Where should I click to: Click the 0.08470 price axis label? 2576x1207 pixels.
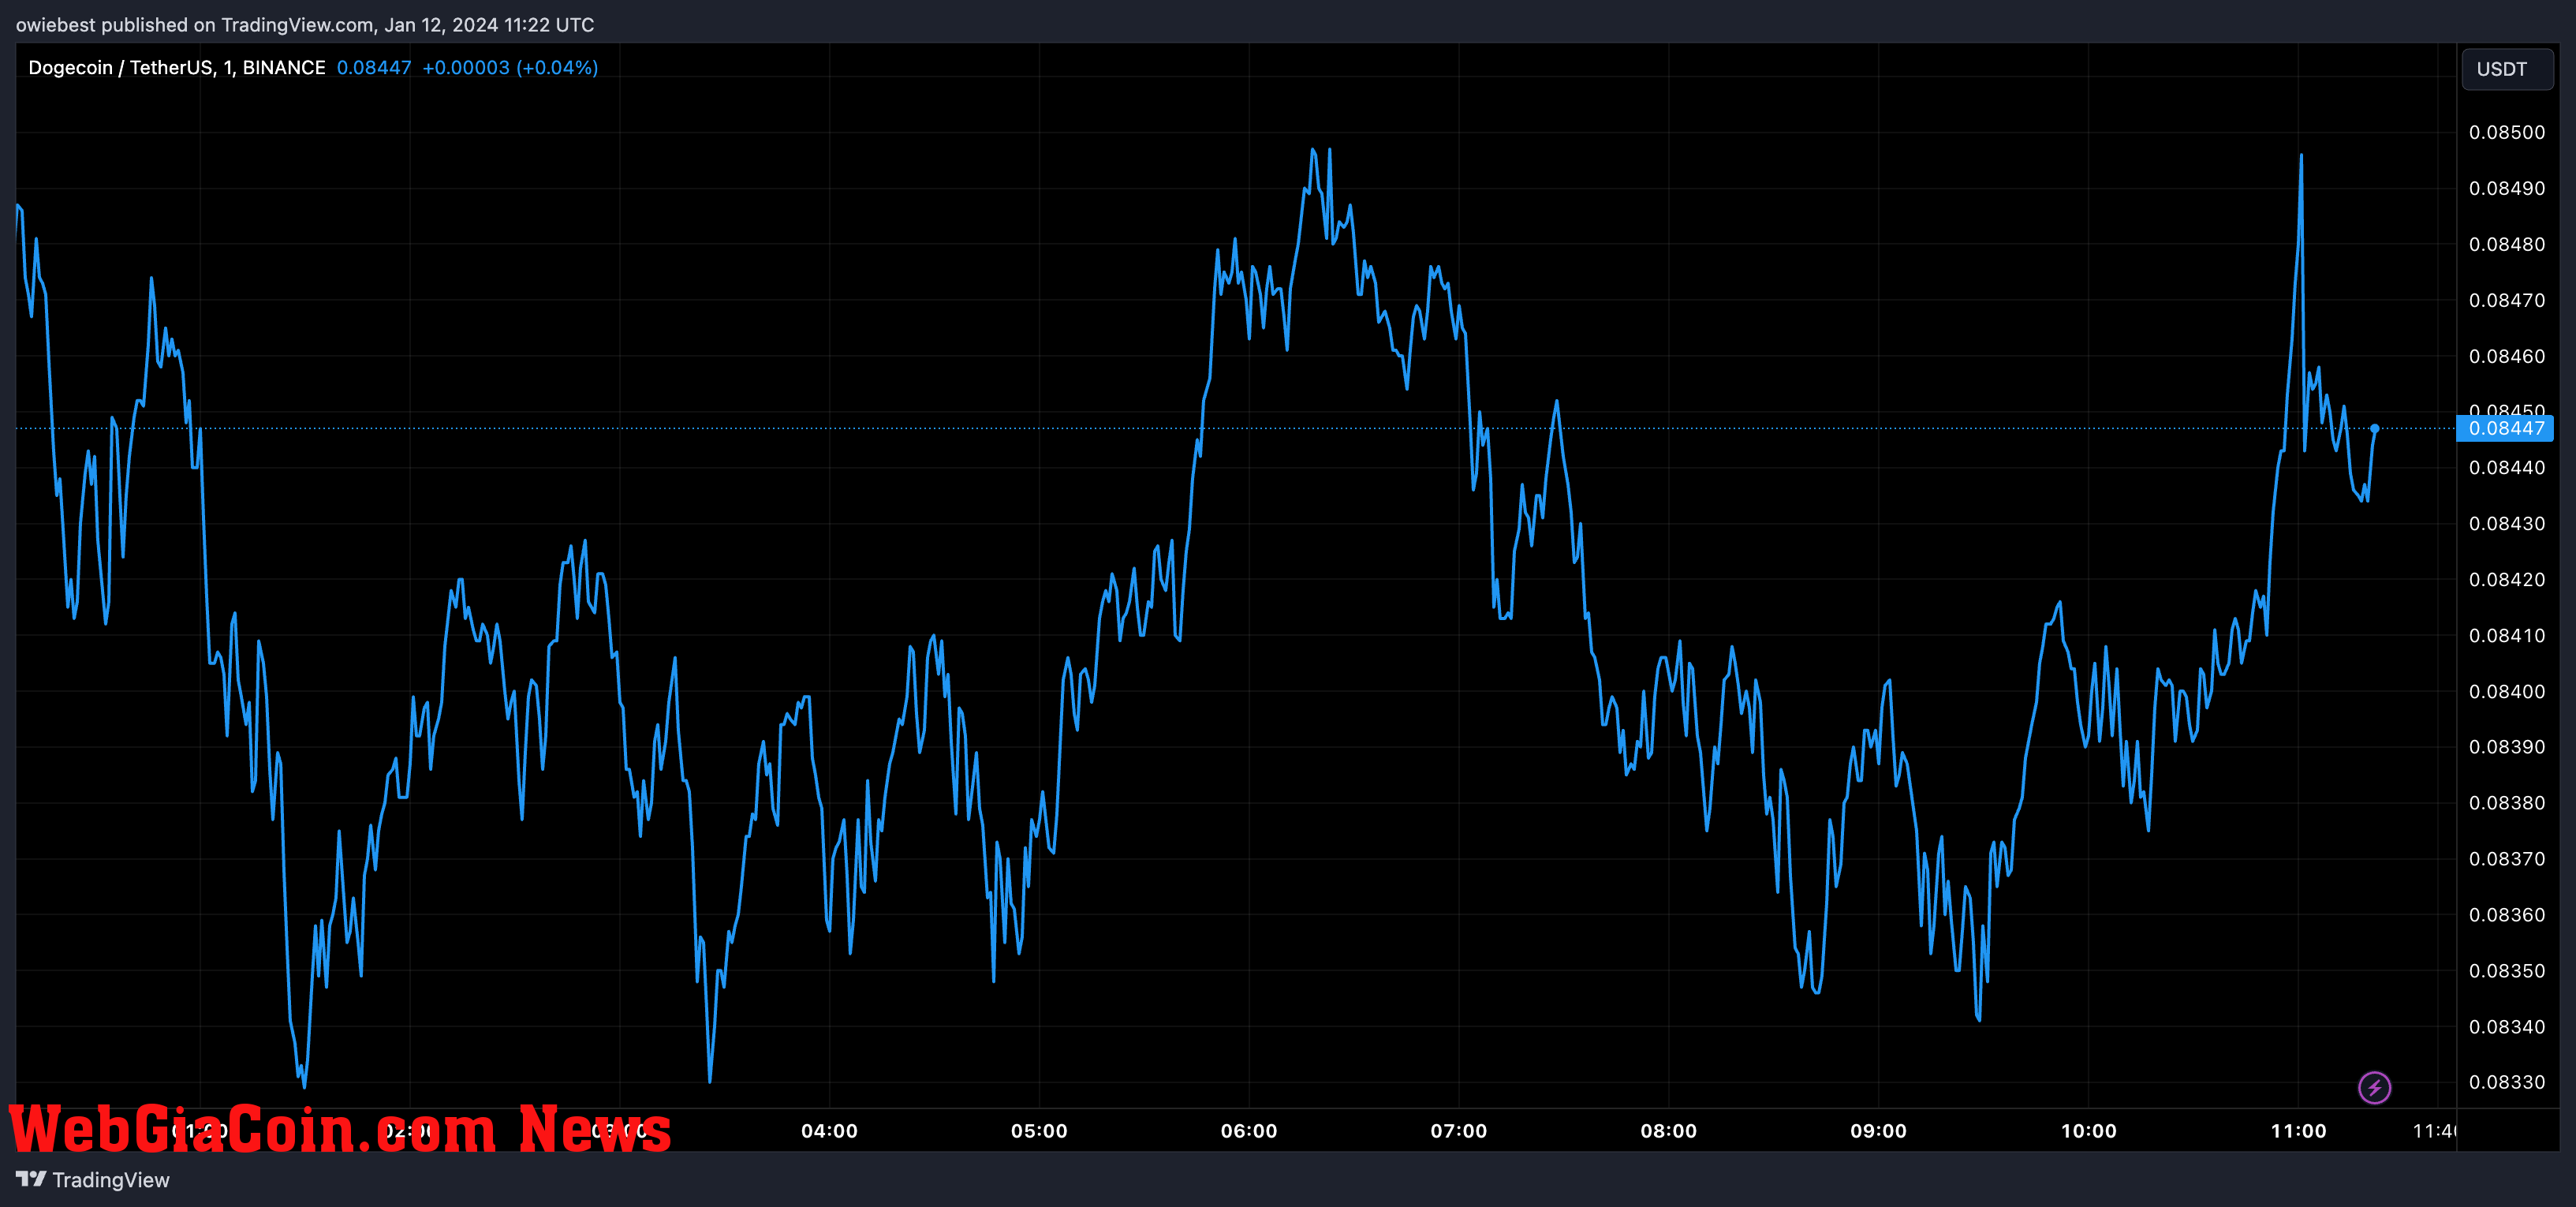(x=2506, y=301)
